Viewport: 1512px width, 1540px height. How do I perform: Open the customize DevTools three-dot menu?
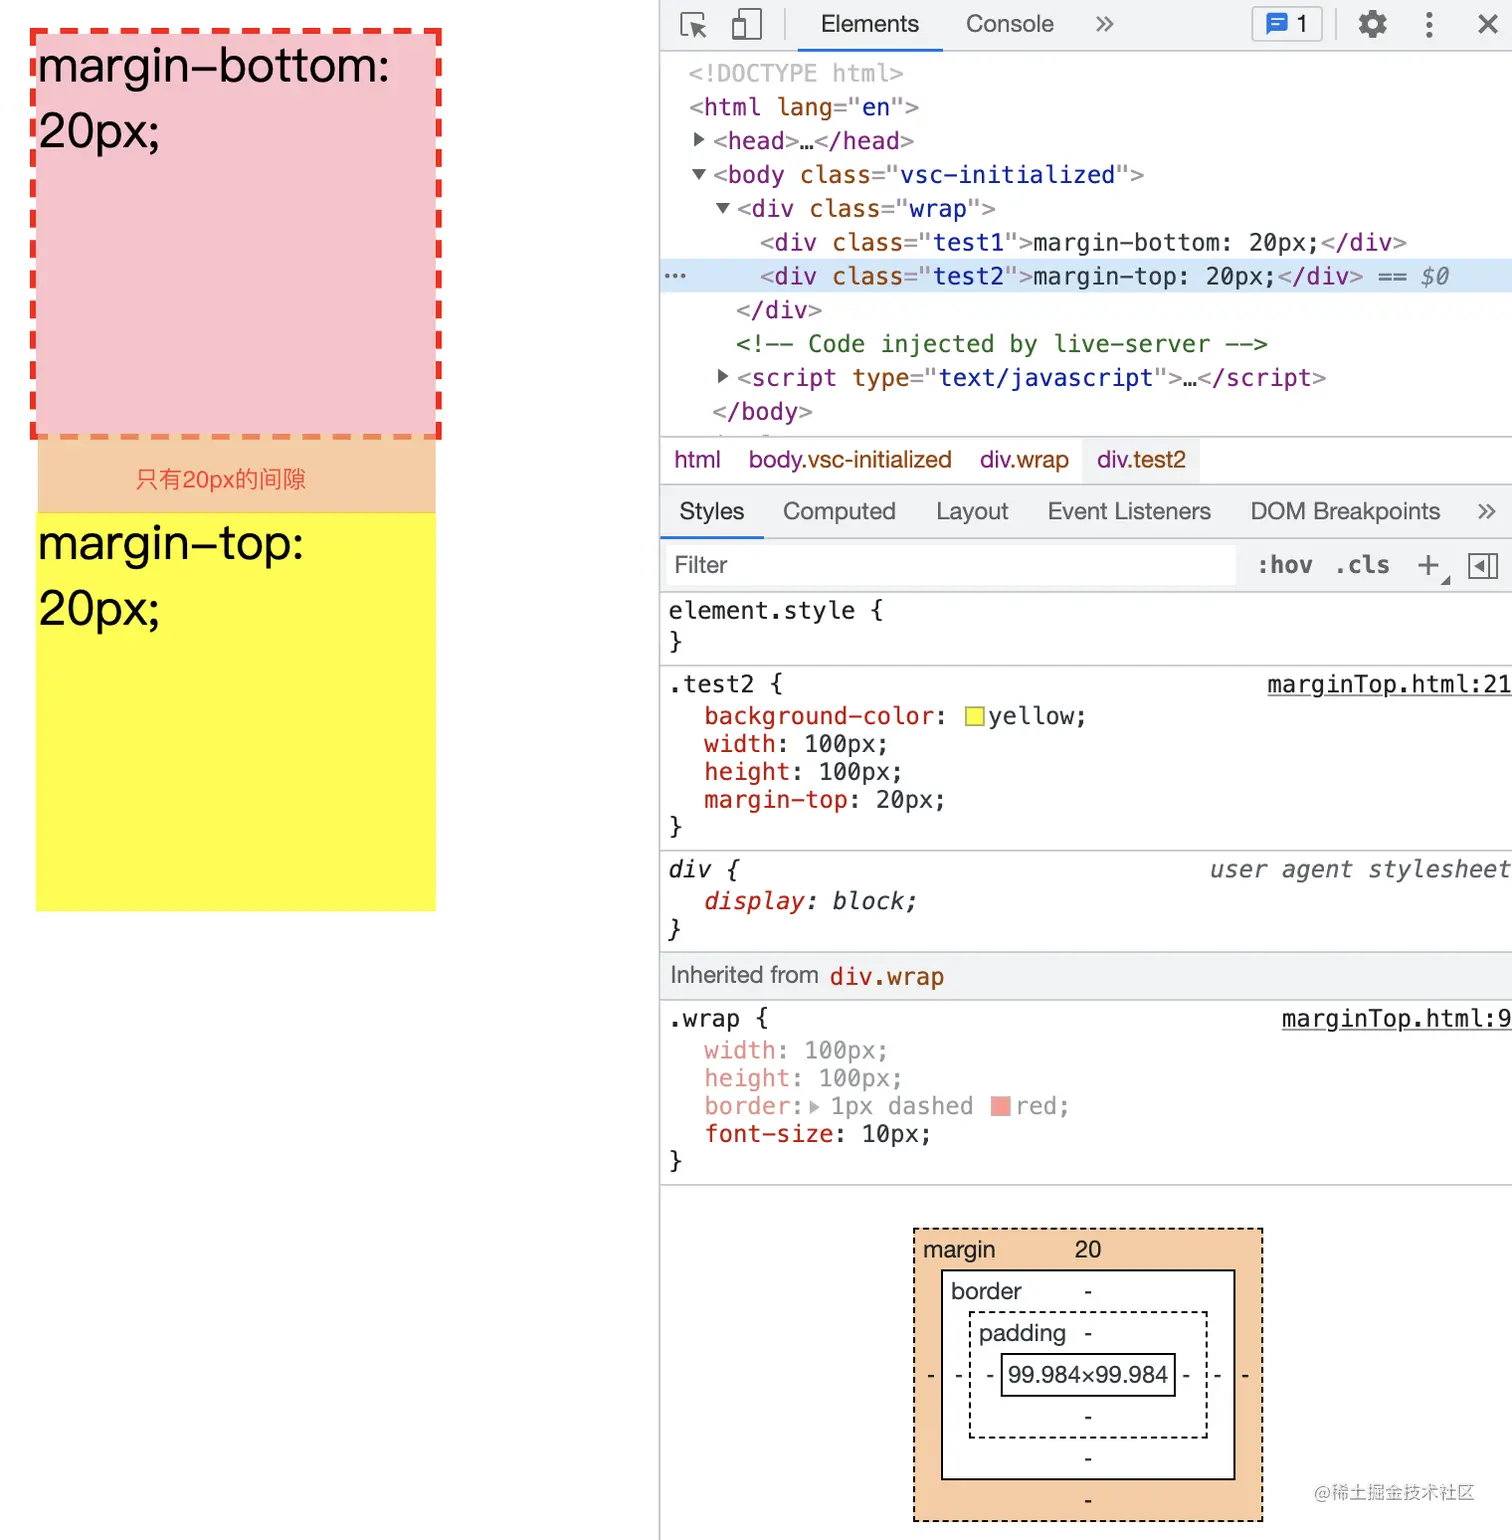click(x=1429, y=24)
